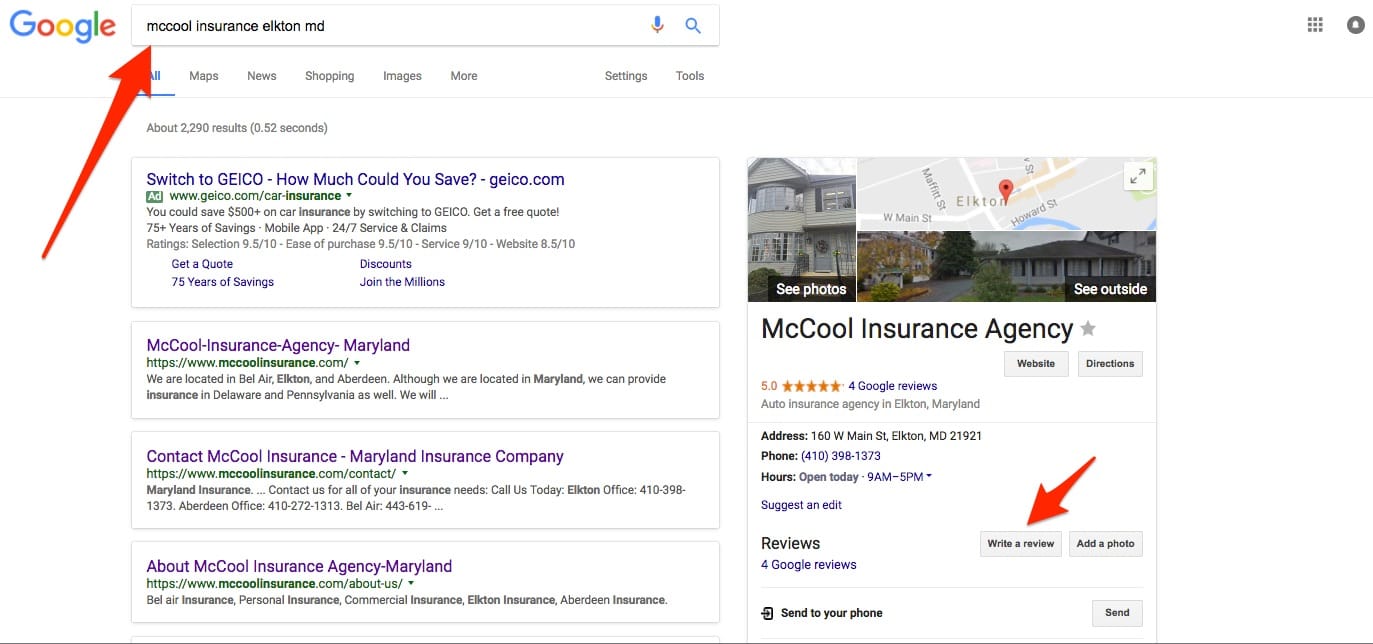
Task: Open the See outside street view thumbnail
Action: coord(1007,267)
